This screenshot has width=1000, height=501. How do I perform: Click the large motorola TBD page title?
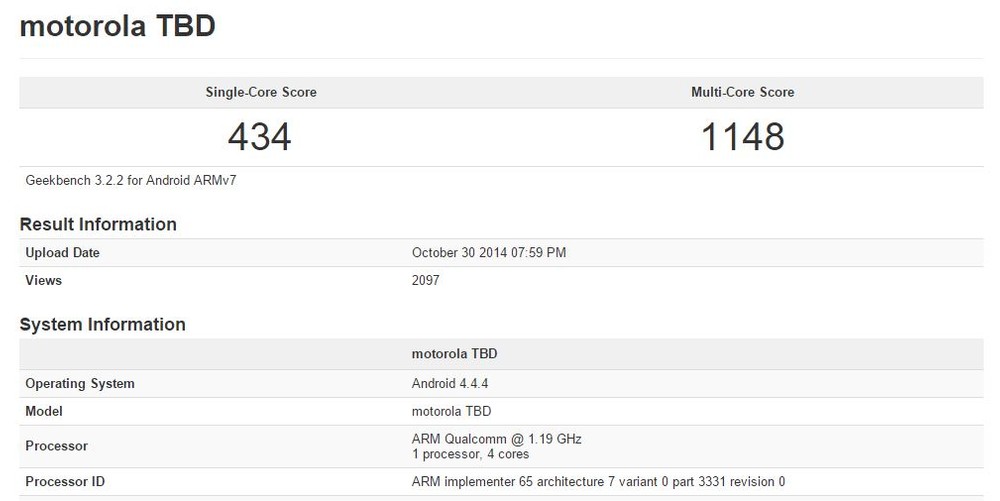[117, 27]
